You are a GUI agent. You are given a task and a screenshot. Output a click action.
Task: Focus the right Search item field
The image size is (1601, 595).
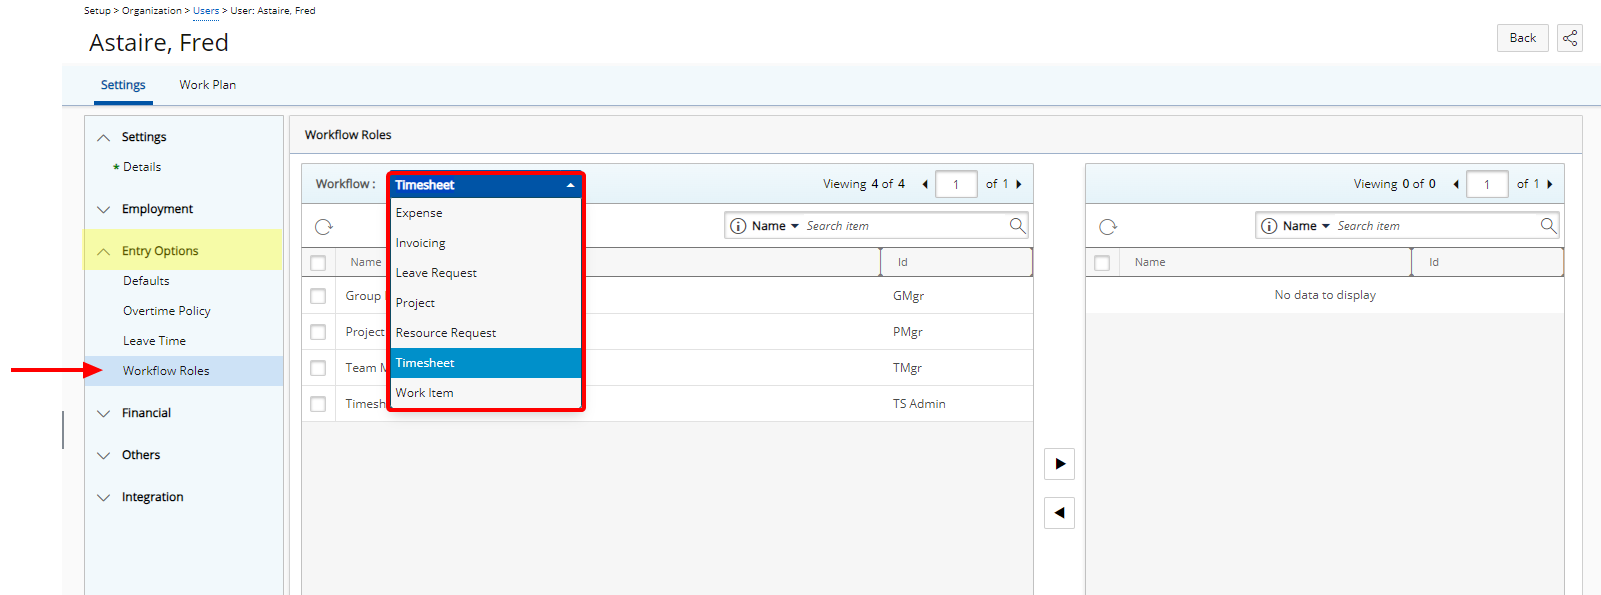point(1436,226)
